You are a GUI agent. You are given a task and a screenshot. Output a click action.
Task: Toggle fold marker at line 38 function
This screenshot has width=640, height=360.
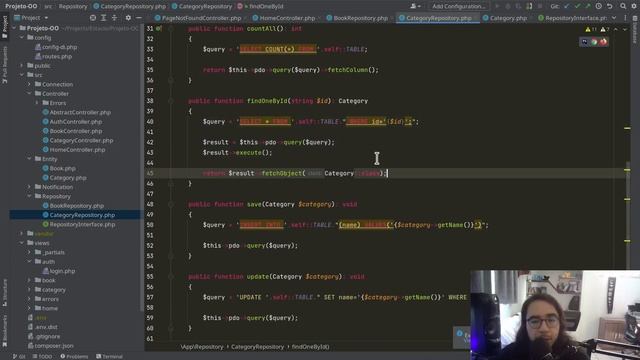[x=171, y=100]
